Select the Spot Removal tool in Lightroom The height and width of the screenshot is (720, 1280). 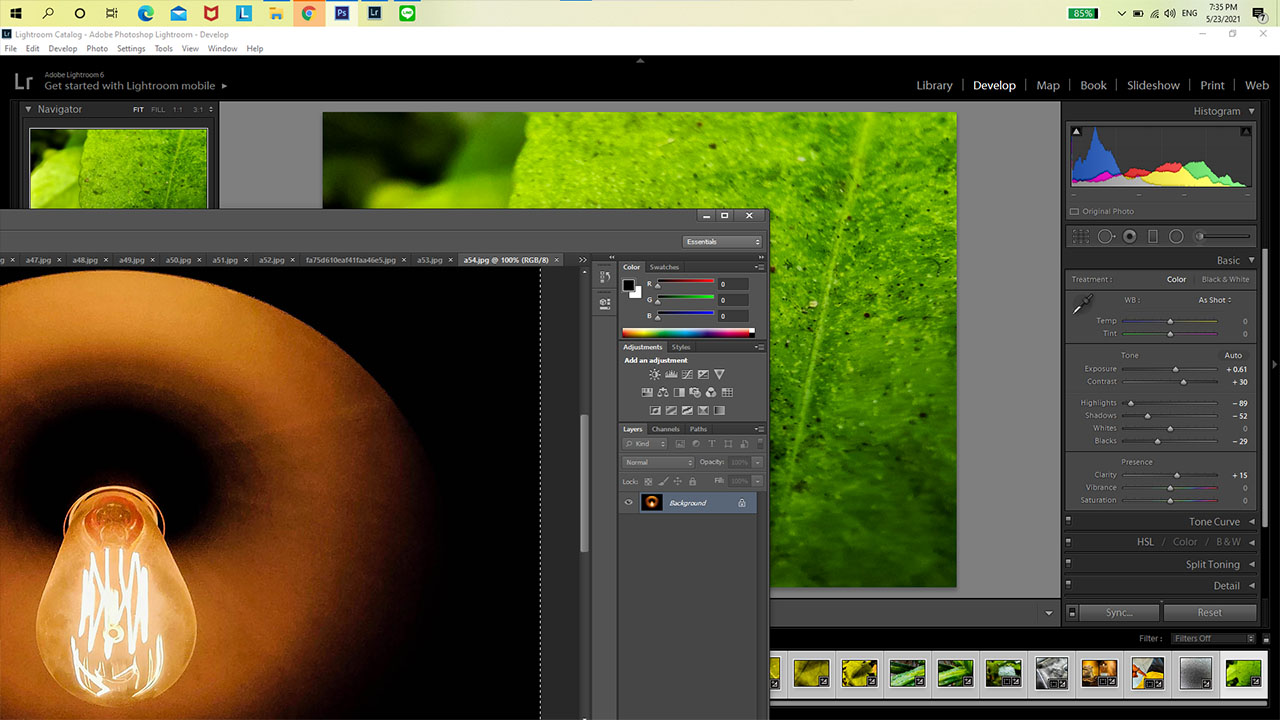(x=1106, y=237)
